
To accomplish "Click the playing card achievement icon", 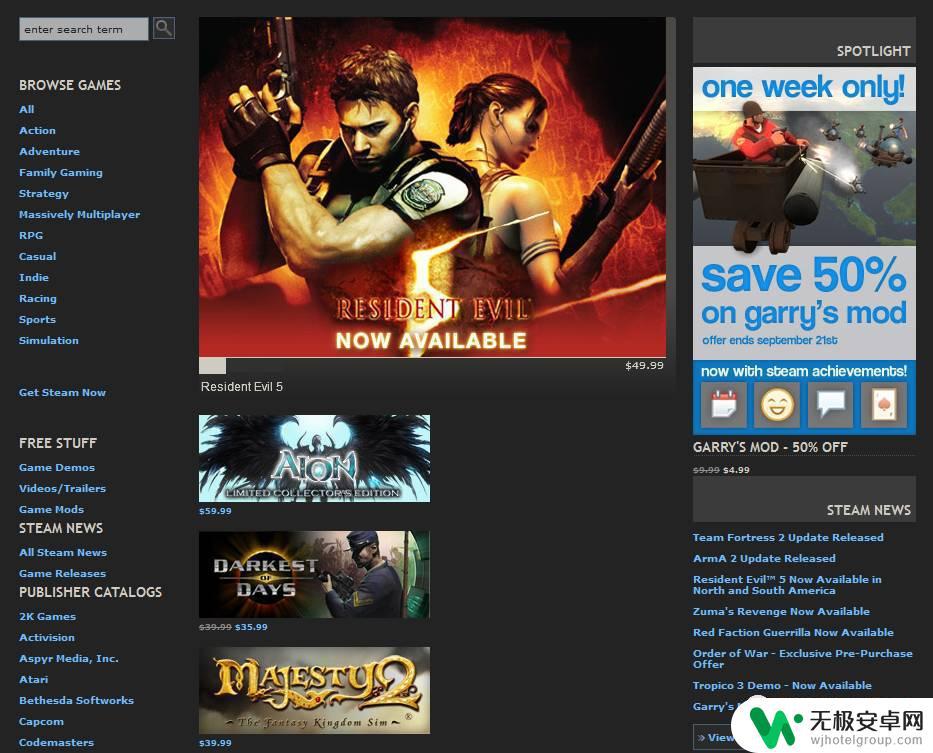I will (x=884, y=405).
